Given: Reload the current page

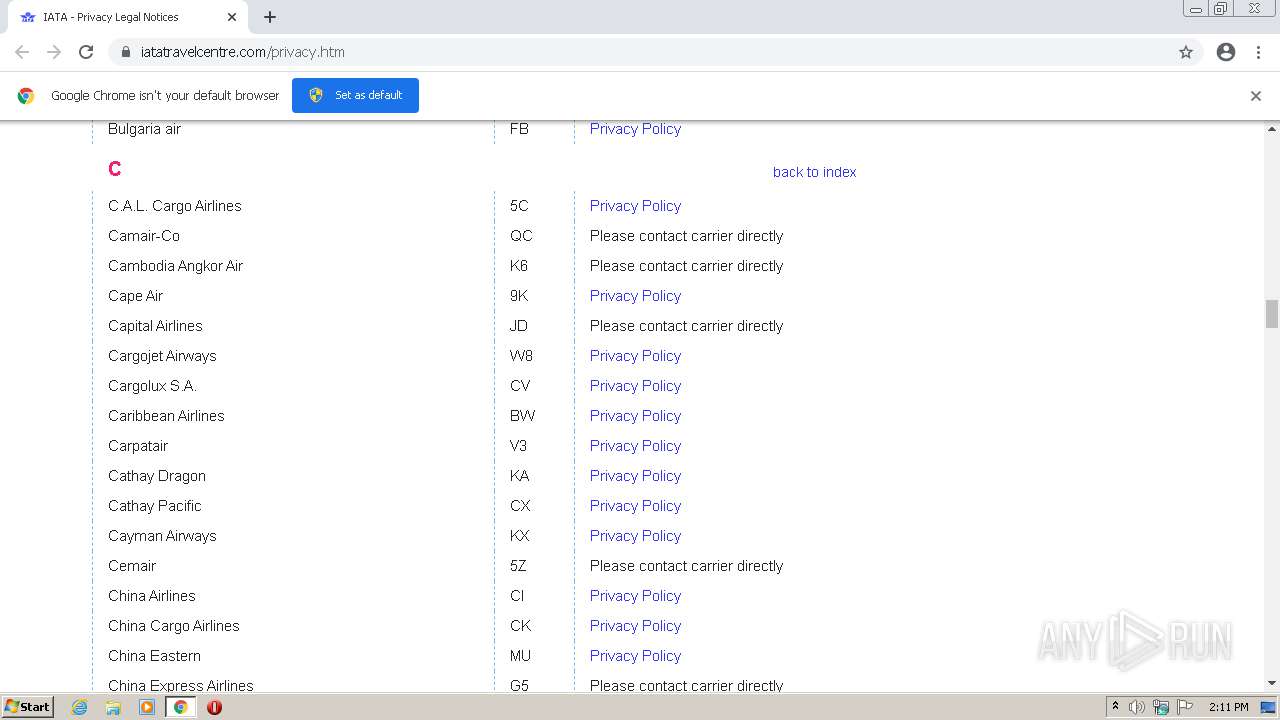Looking at the screenshot, I should coord(86,52).
